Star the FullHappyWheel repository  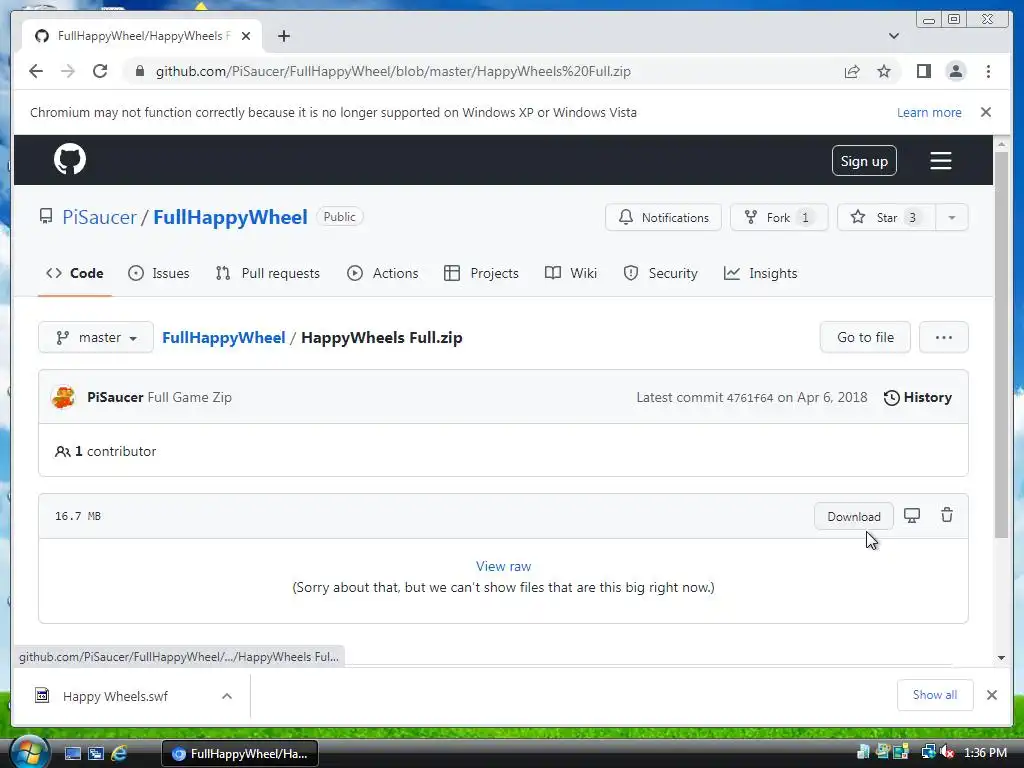click(x=886, y=217)
